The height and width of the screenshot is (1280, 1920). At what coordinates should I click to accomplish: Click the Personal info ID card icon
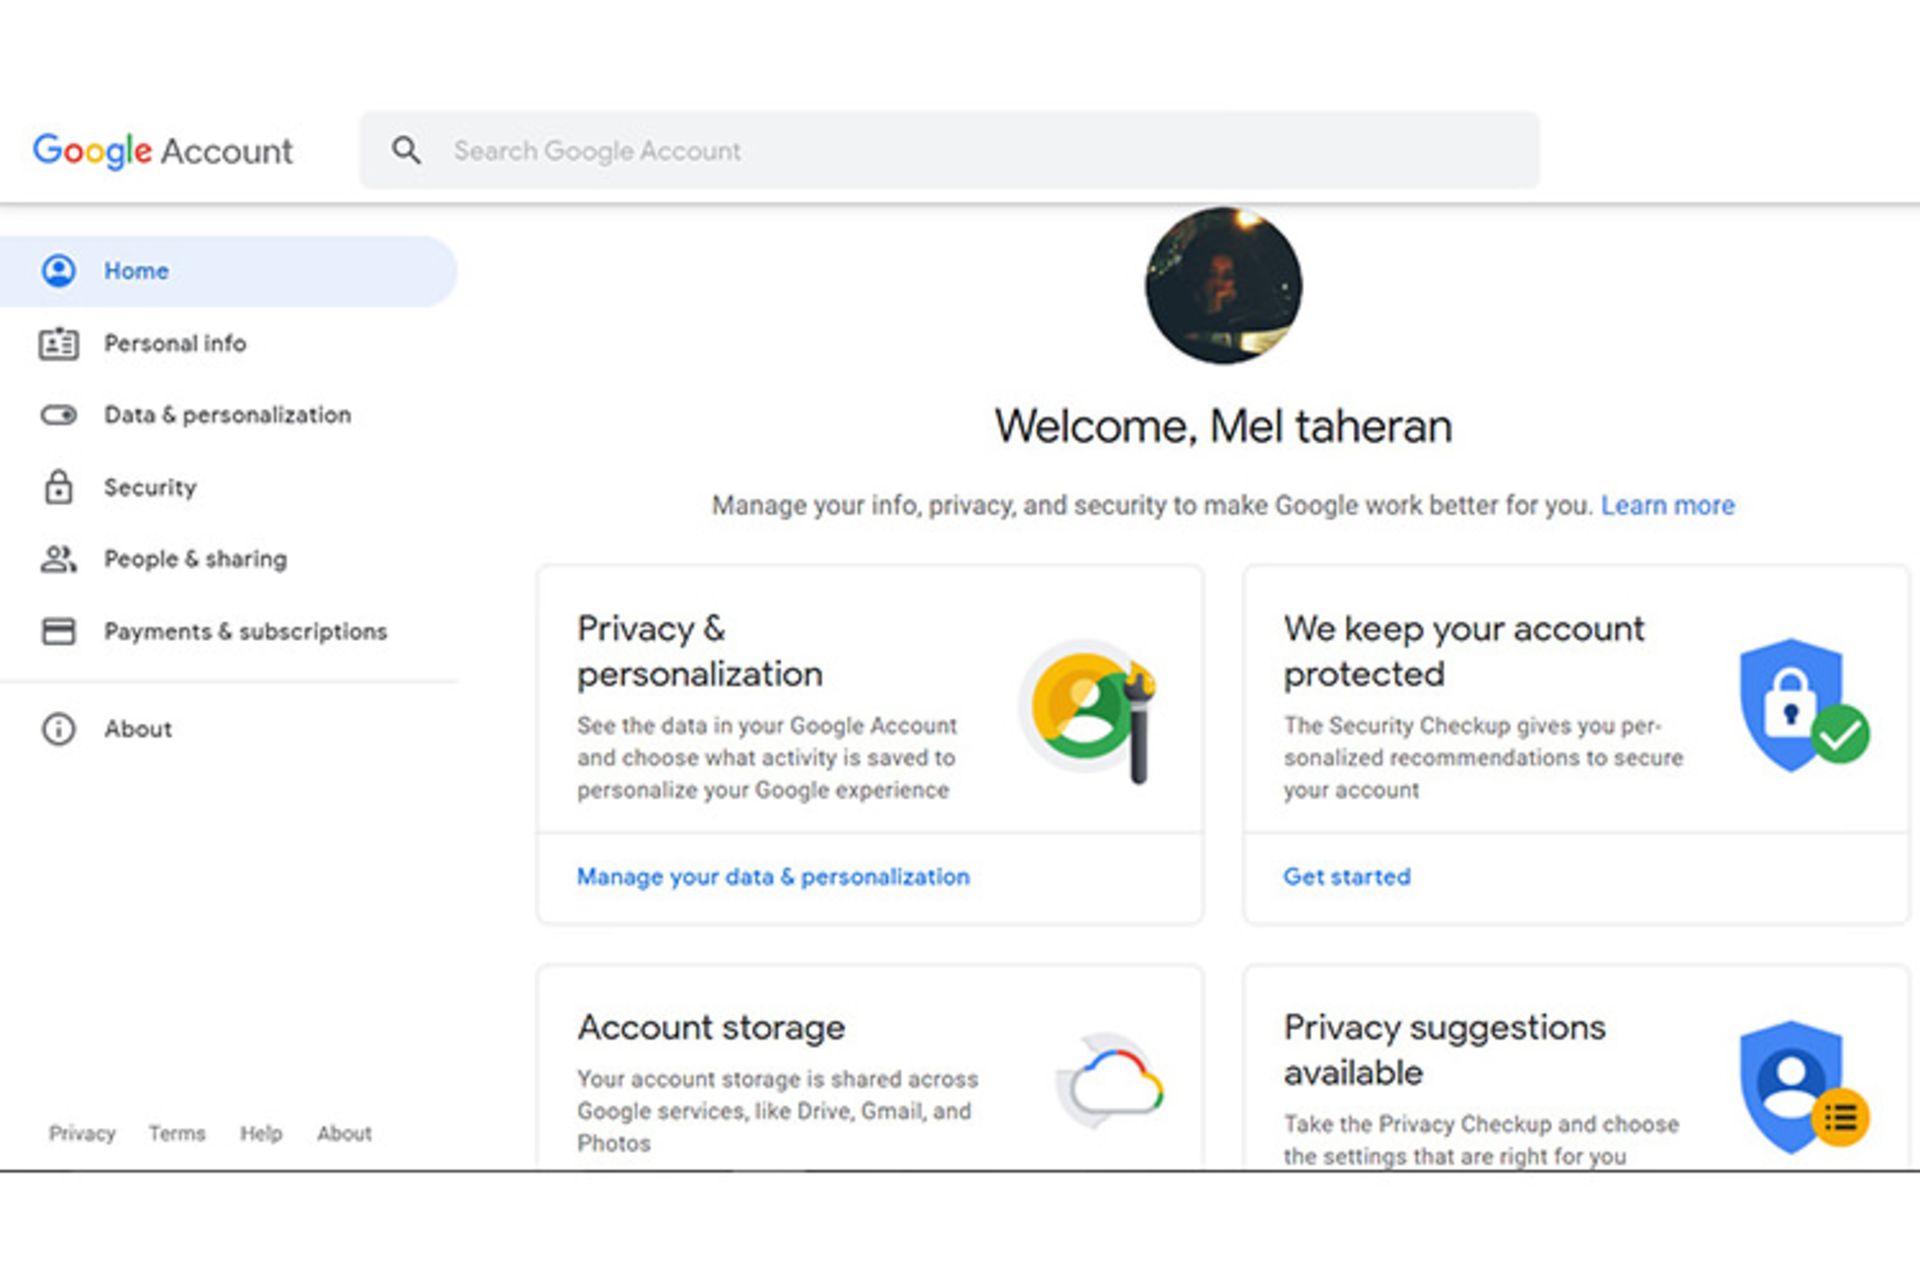[59, 343]
